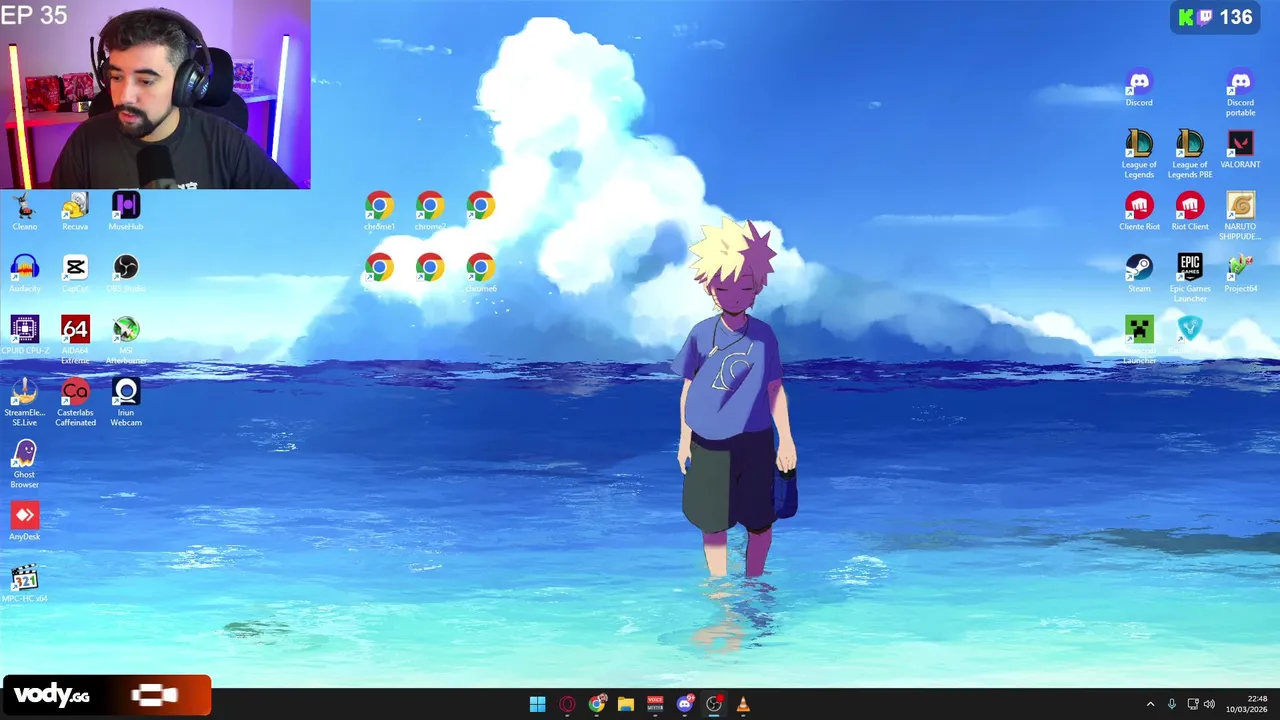
Task: Launch CapCut from the desktop
Action: click(75, 273)
